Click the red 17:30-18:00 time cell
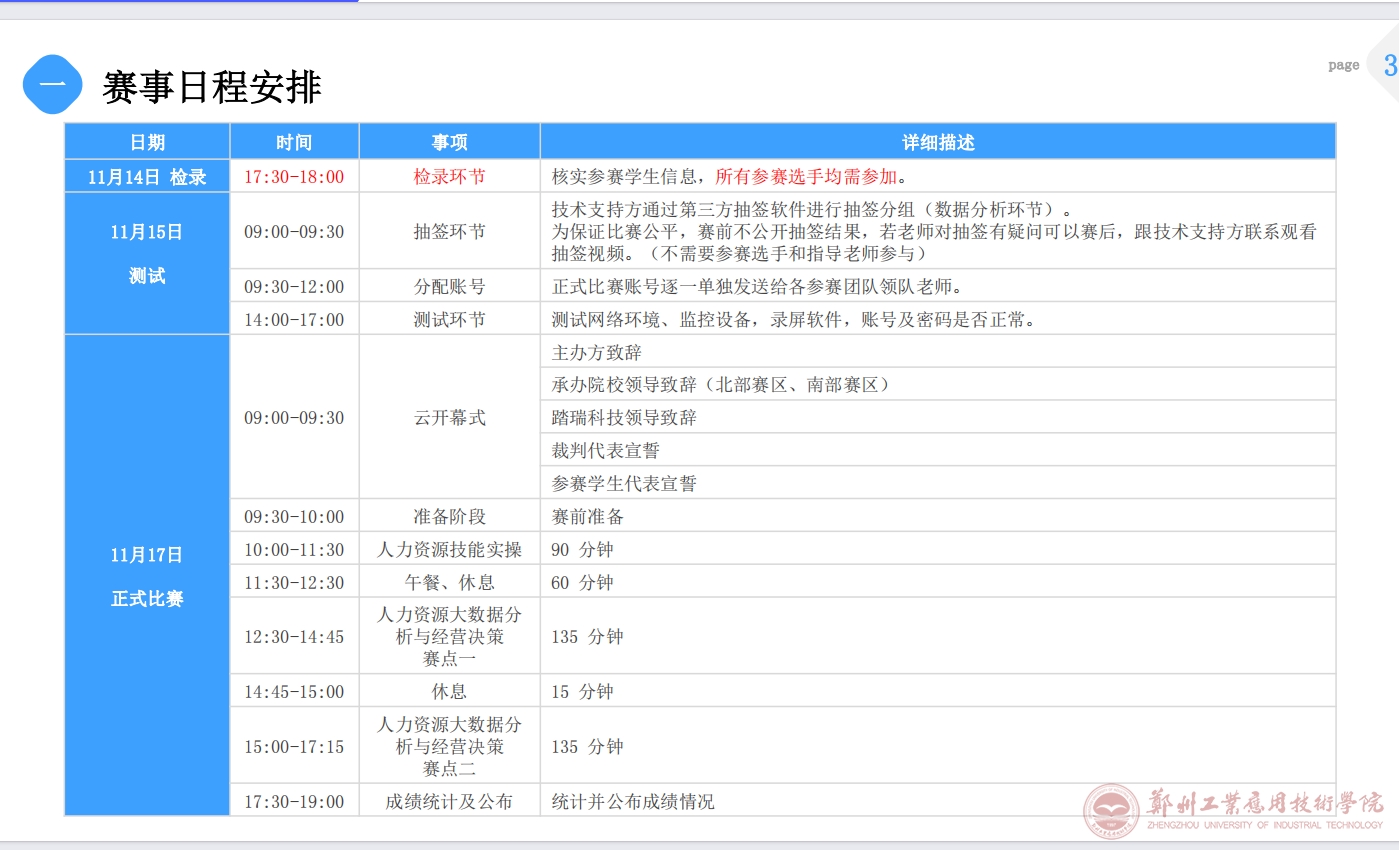Screen dimensions: 1399x850 (294, 177)
